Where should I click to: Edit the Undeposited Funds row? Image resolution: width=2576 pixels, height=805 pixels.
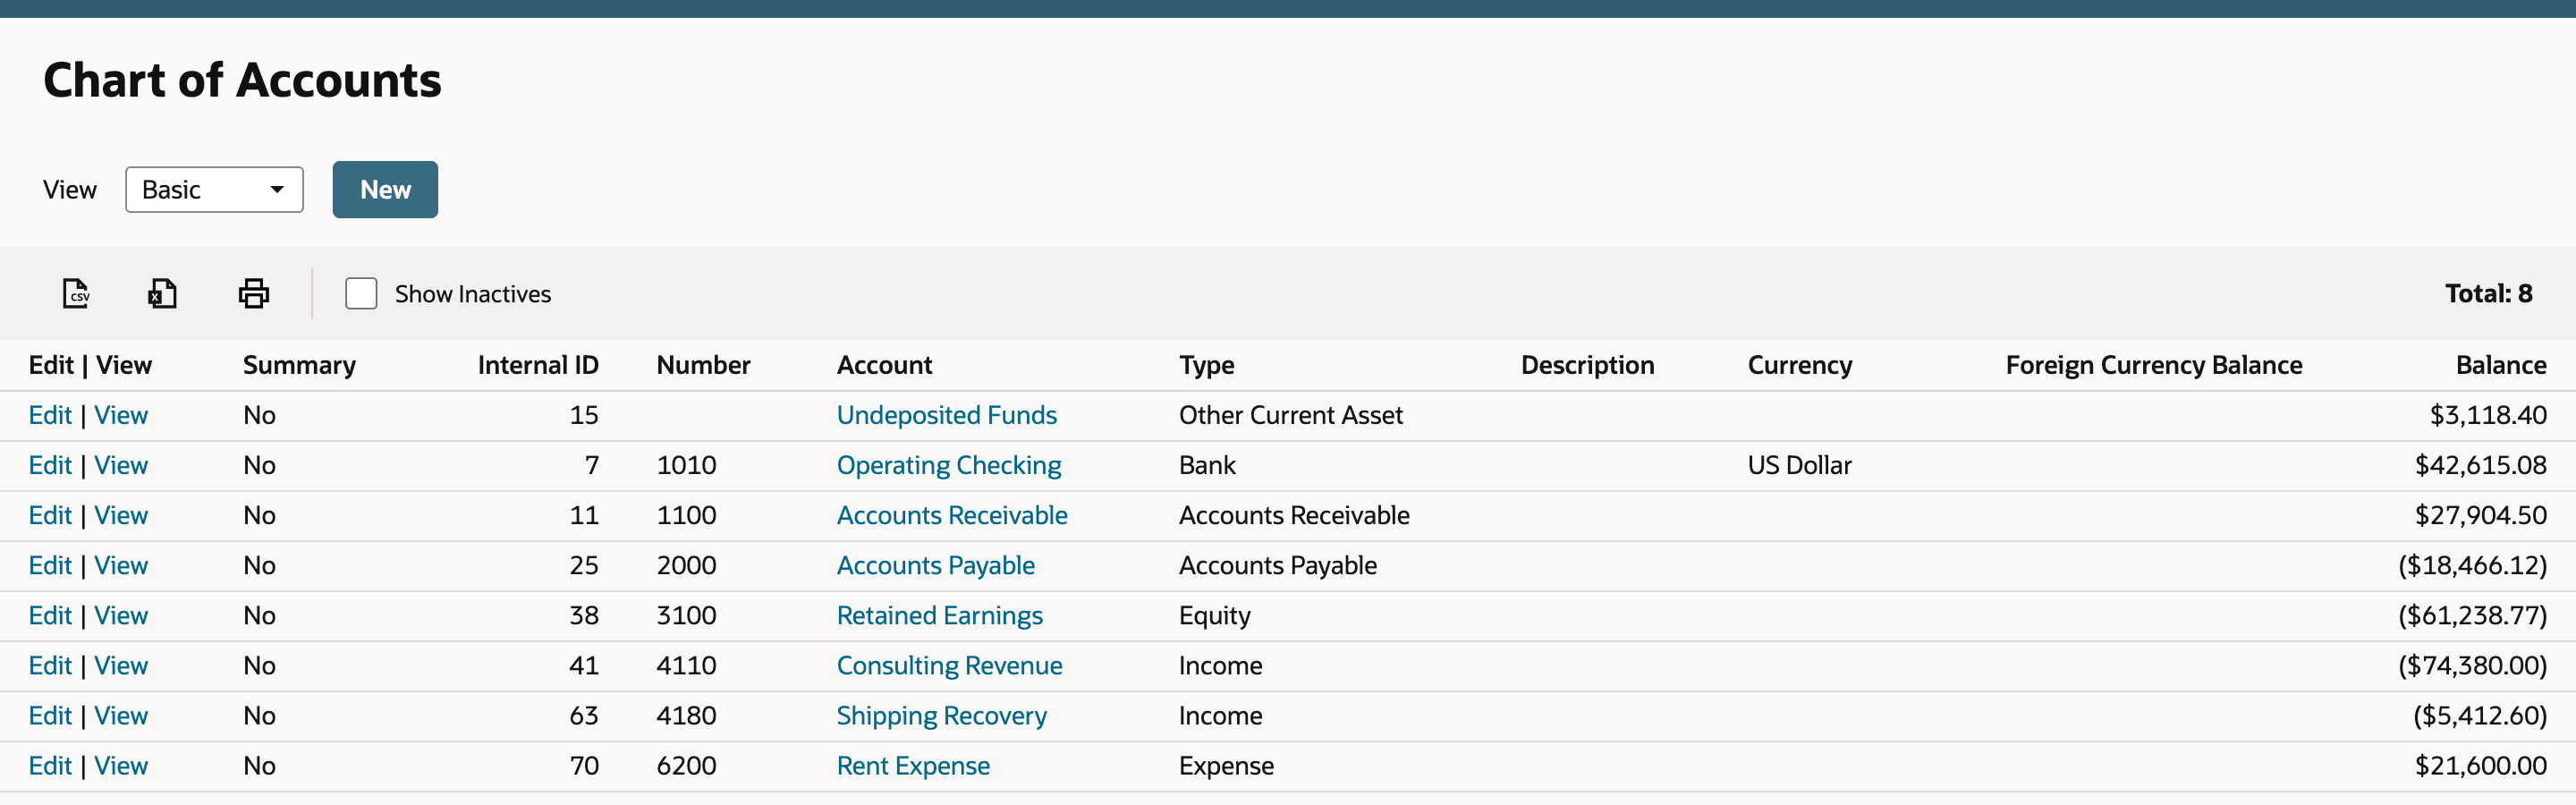pos(50,415)
